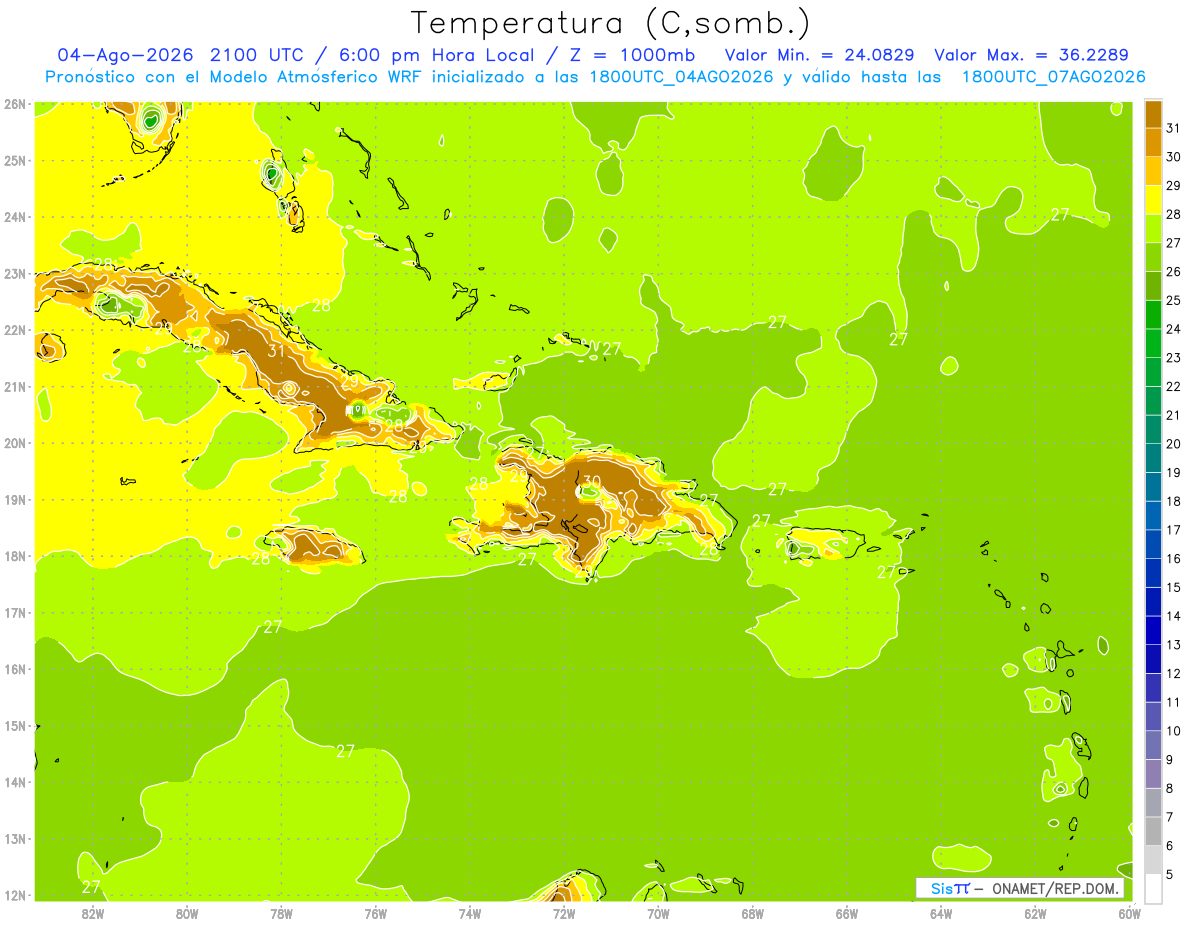Viewport: 1200px width, 927px height.
Task: Click the 15N latitude axis label
Action: pyautogui.click(x=14, y=726)
